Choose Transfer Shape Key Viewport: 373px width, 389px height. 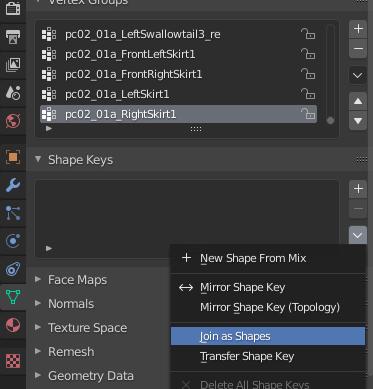pyautogui.click(x=268, y=356)
